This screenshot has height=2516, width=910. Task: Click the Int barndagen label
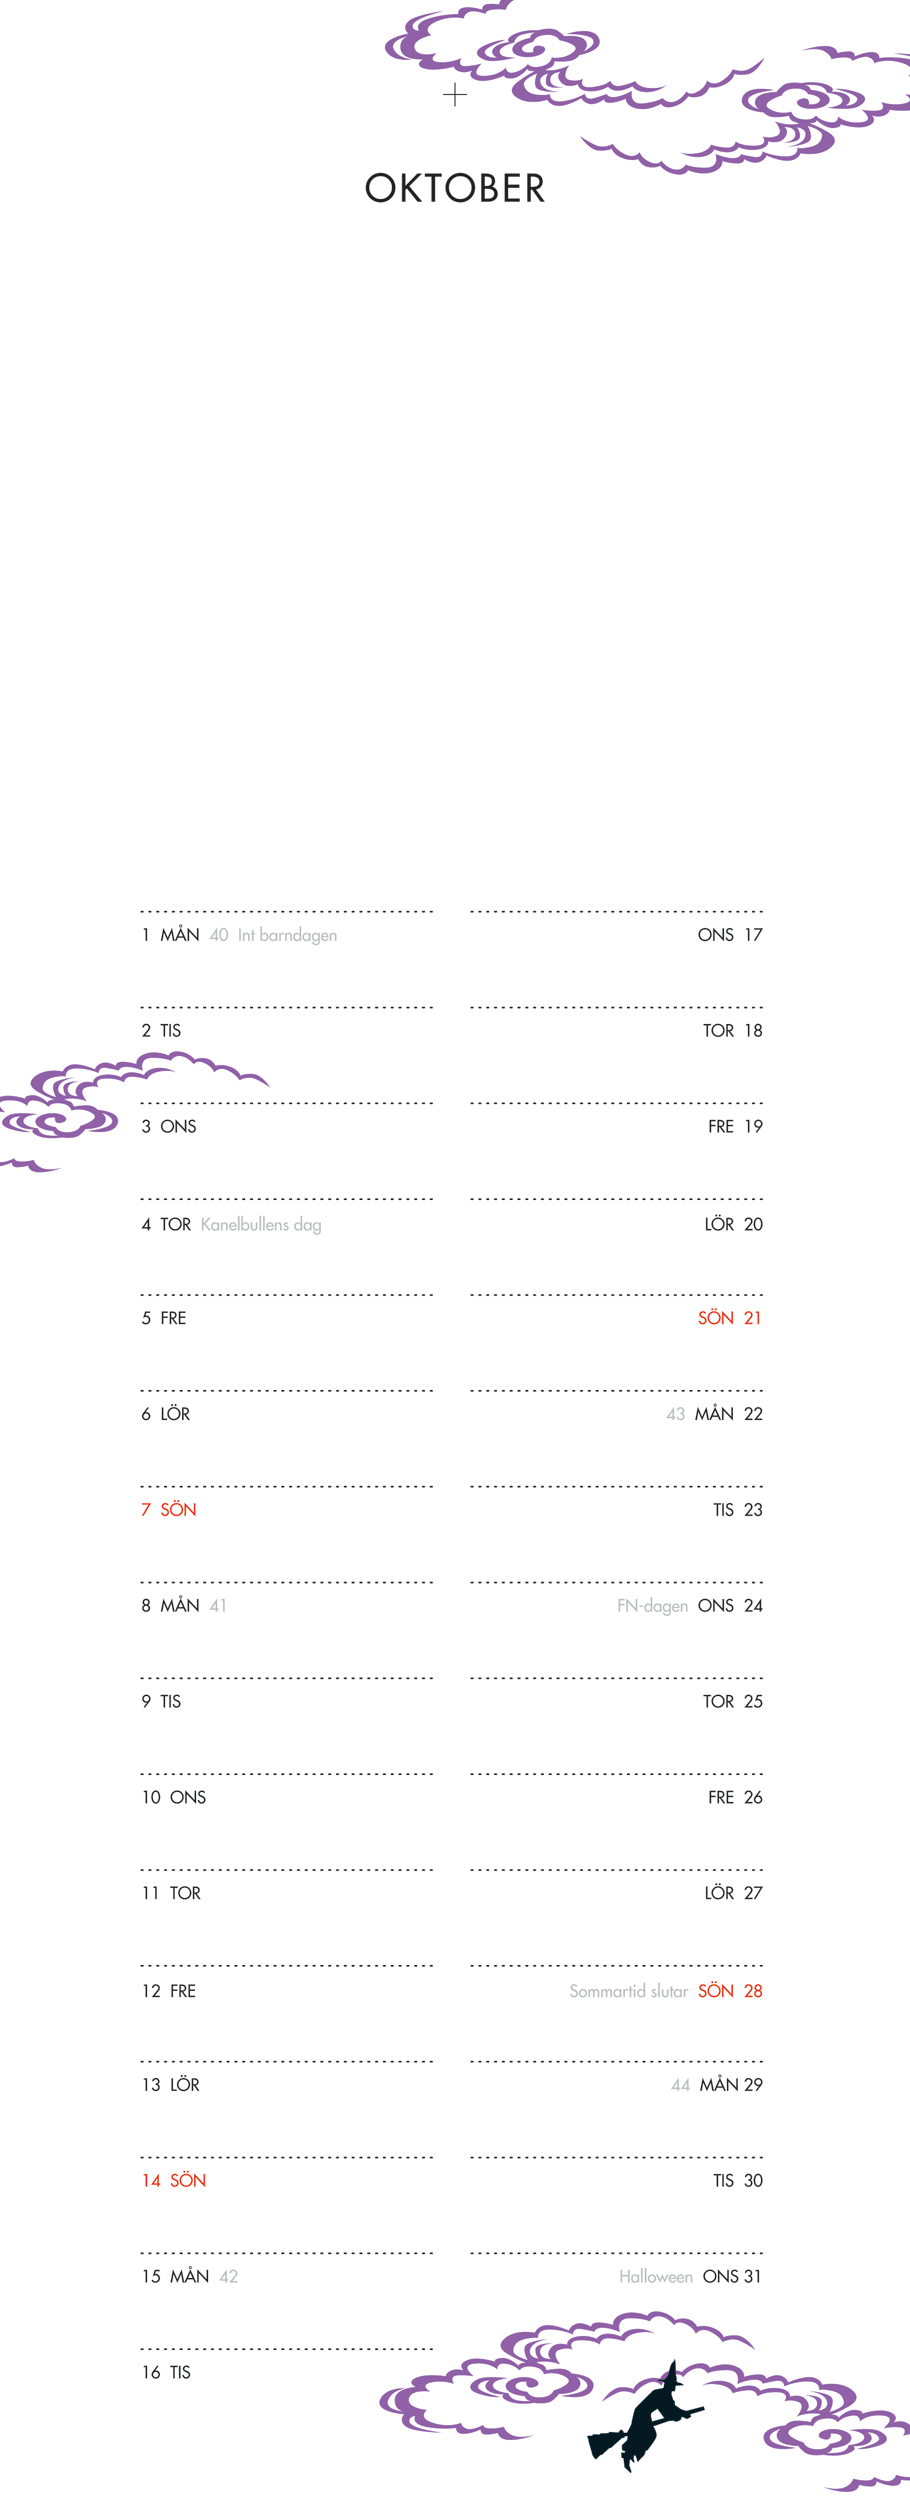(287, 935)
